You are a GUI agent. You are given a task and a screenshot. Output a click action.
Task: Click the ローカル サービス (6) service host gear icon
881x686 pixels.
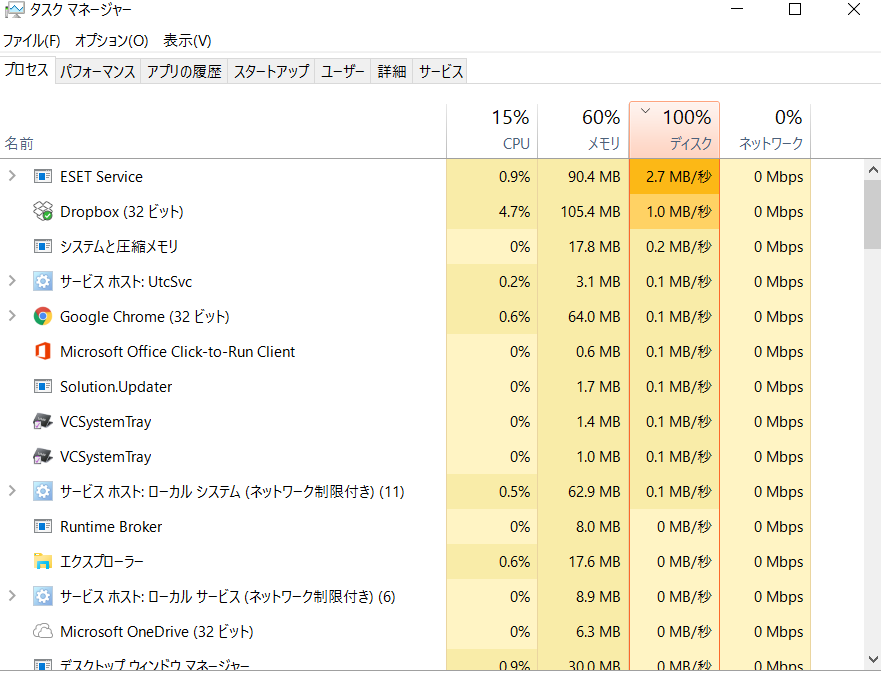click(x=43, y=596)
